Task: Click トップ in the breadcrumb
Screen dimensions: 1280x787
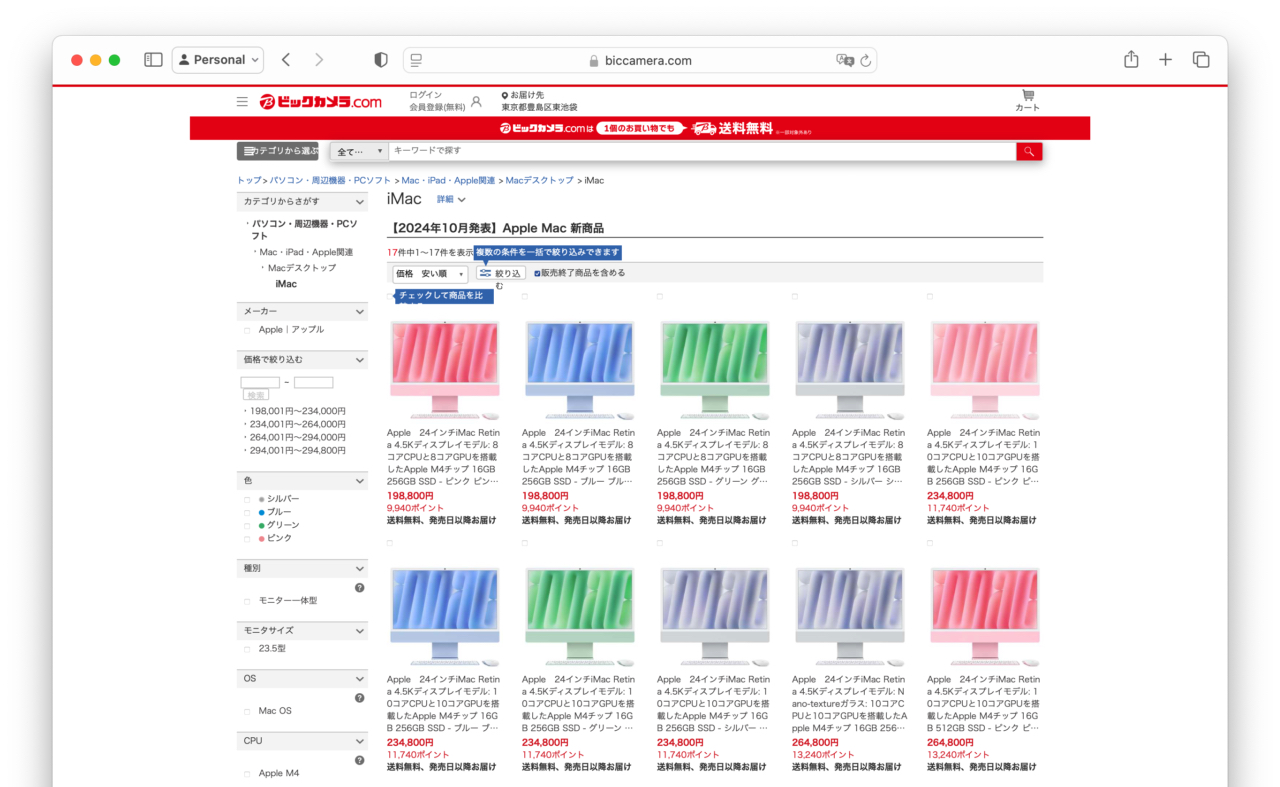Action: click(248, 181)
